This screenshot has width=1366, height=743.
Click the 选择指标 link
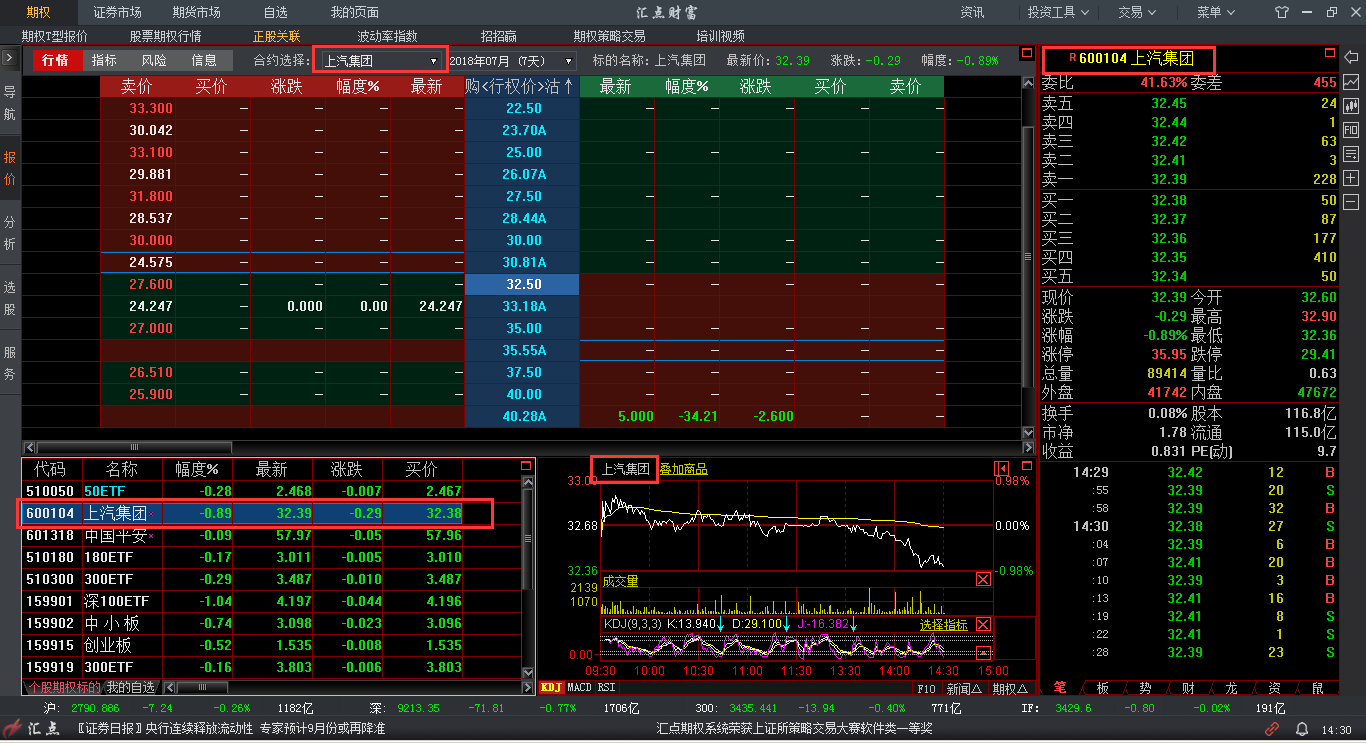coord(944,624)
